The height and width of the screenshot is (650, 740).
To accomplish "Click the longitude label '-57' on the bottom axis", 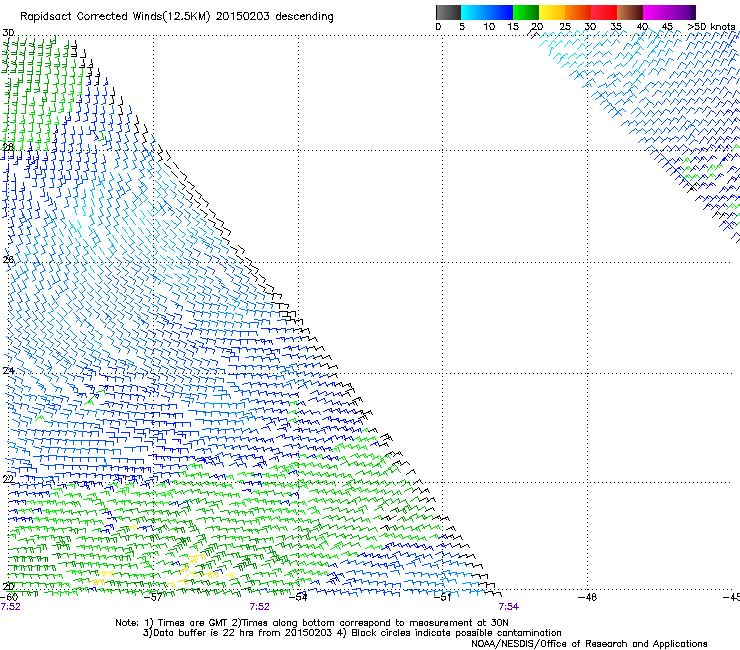I will click(x=153, y=597).
